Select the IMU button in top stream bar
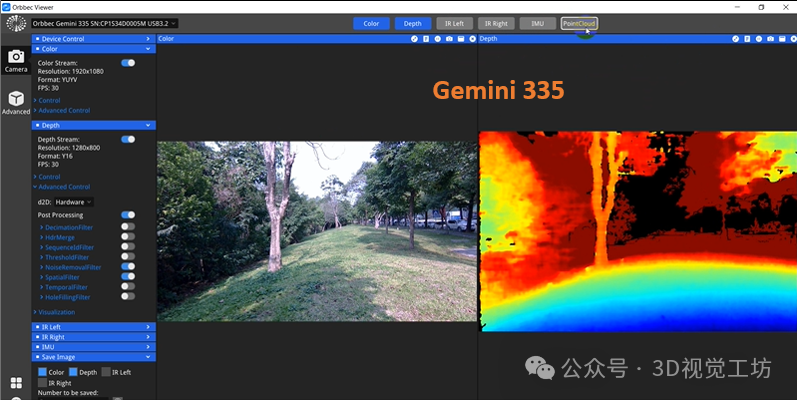Image resolution: width=797 pixels, height=400 pixels. tap(538, 23)
